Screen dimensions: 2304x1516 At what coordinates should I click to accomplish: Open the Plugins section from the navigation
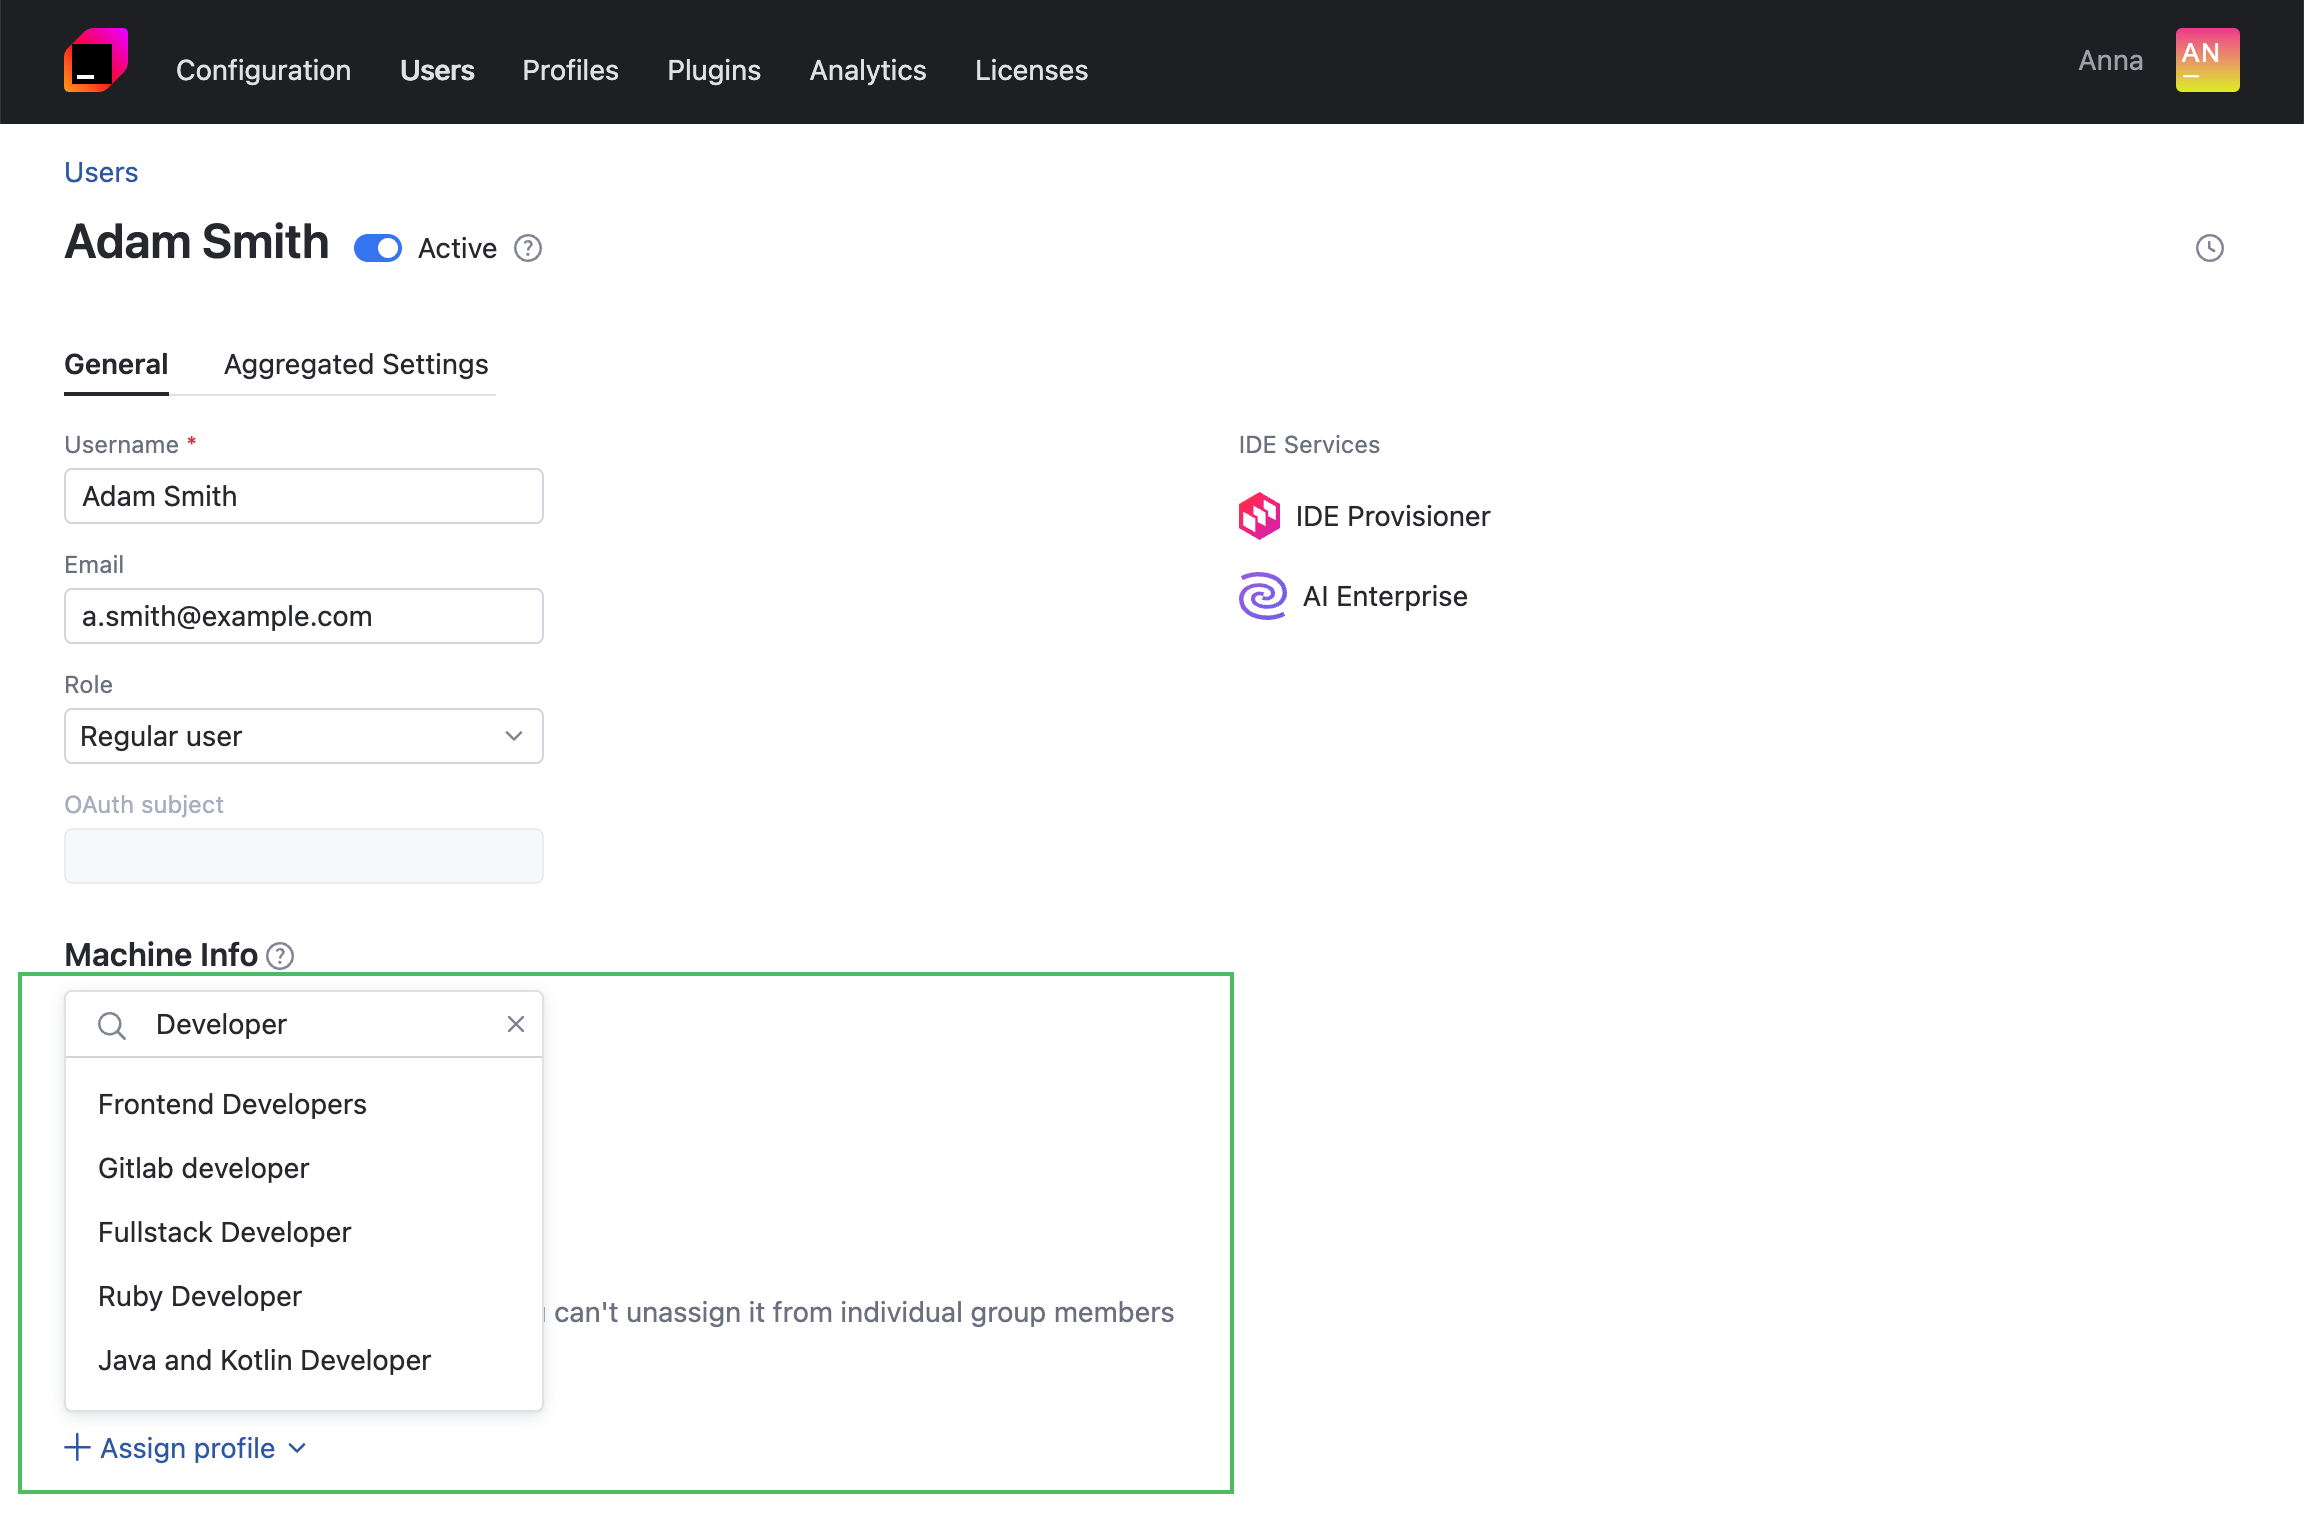[x=713, y=70]
